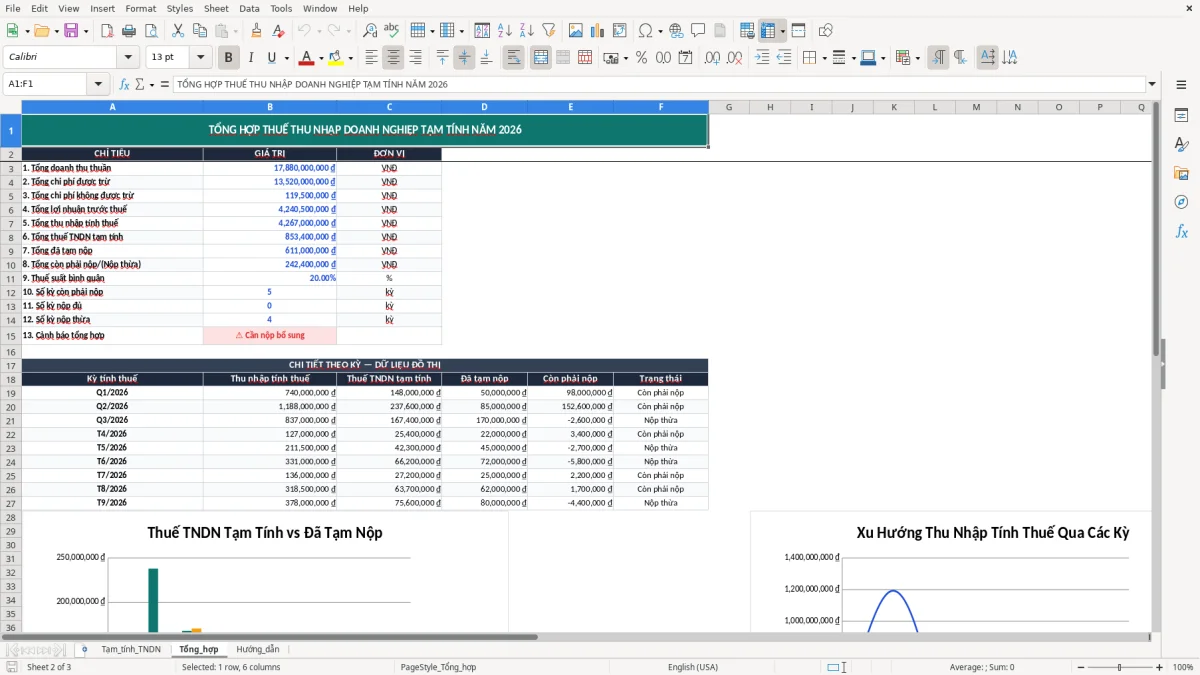The image size is (1200, 675).
Task: Open the Conditional Formatting dropdown arrow
Action: 917,58
